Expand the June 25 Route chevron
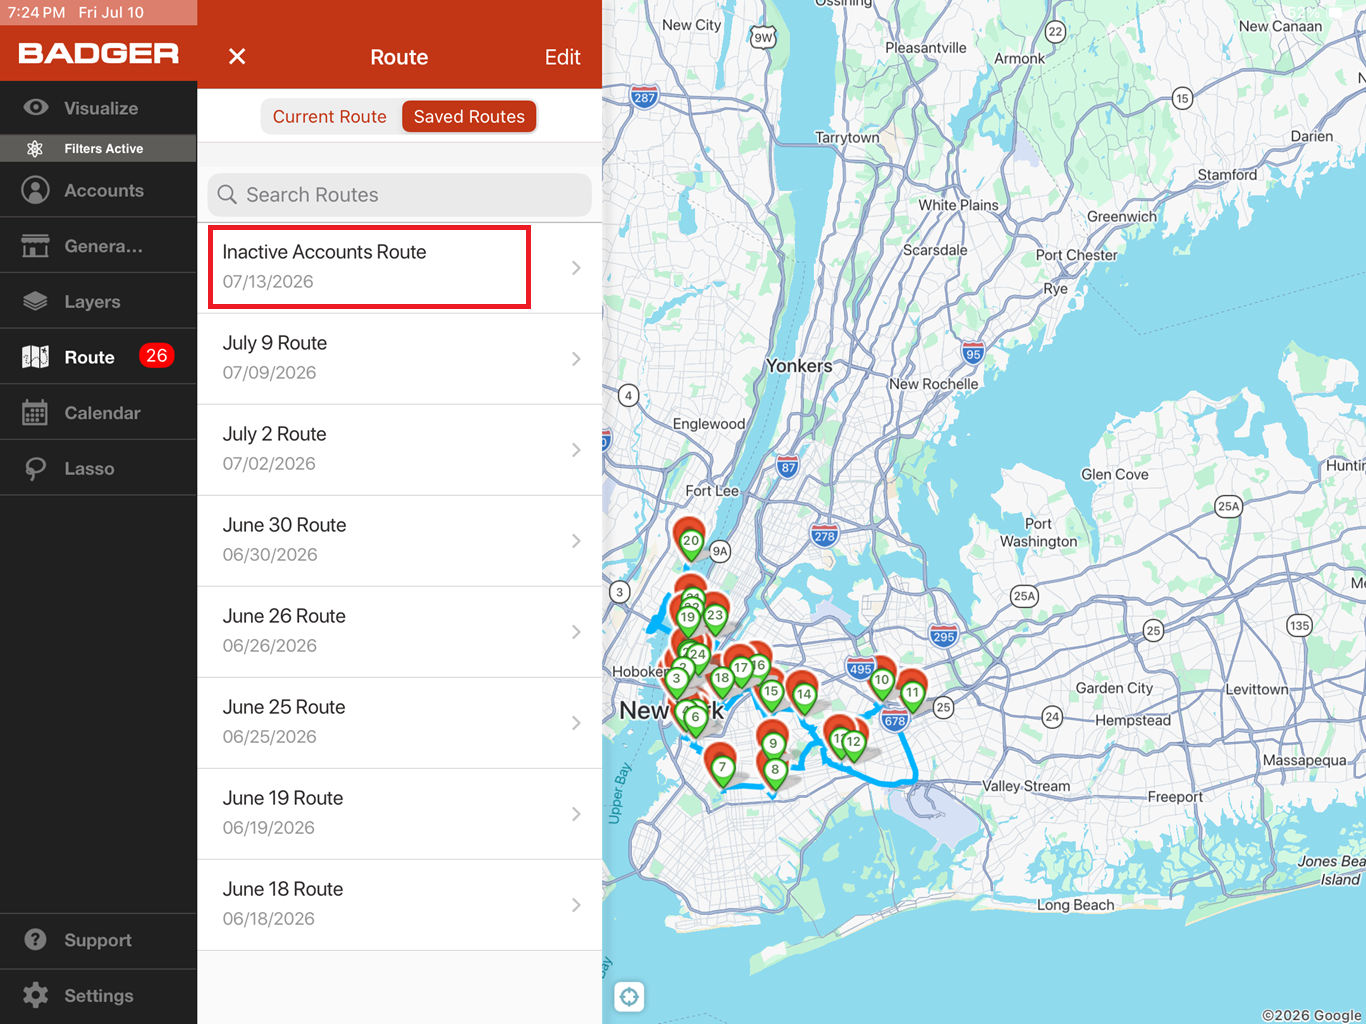Viewport: 1366px width, 1024px height. point(576,723)
